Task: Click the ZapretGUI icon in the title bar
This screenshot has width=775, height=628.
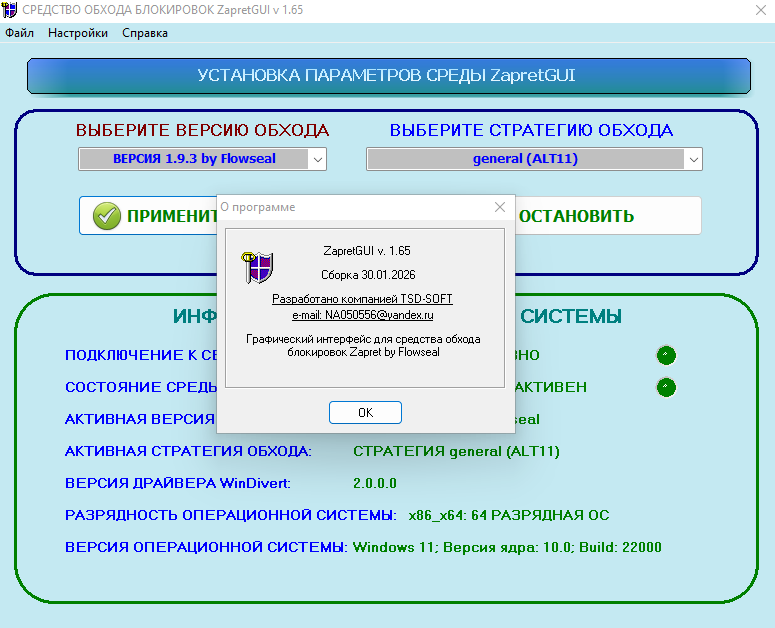Action: pyautogui.click(x=11, y=10)
